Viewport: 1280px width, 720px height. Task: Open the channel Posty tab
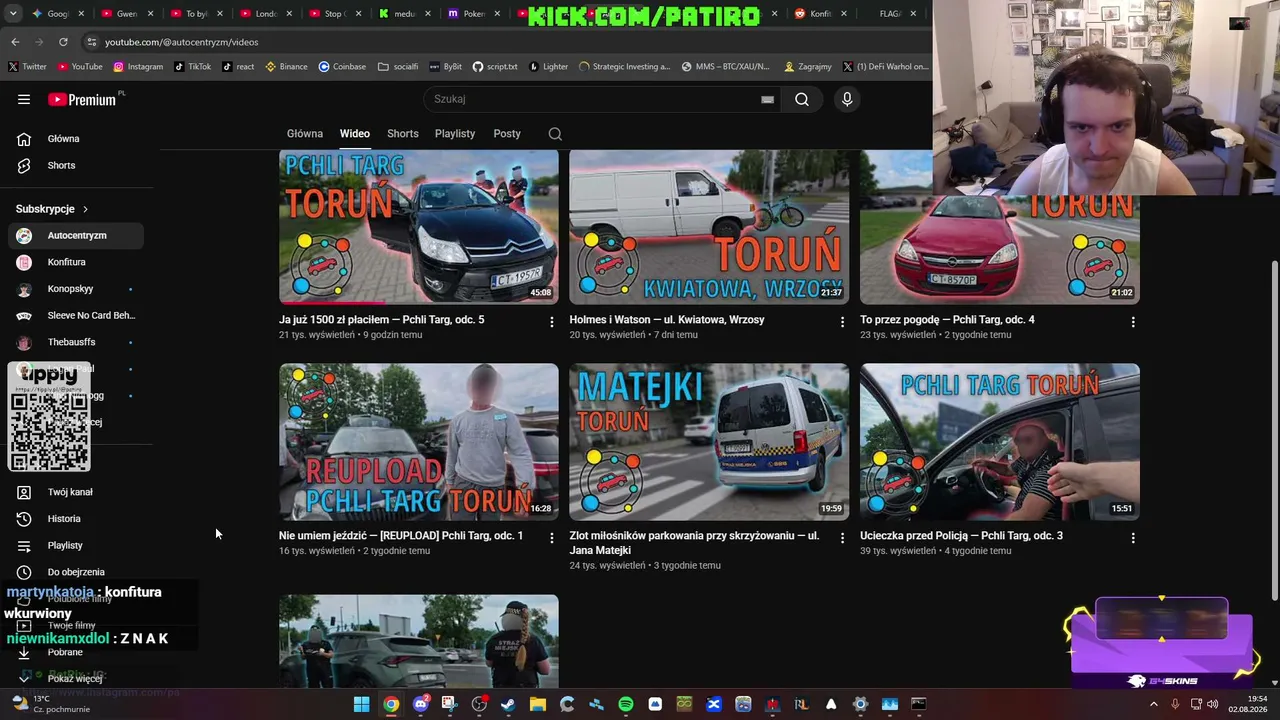click(x=507, y=133)
